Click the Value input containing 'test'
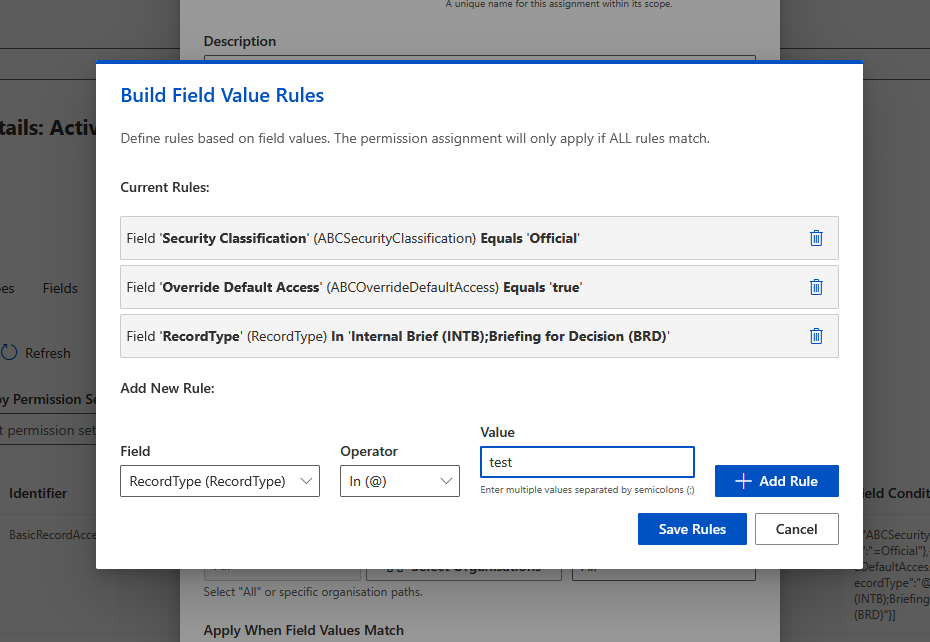The image size is (930, 642). [587, 462]
